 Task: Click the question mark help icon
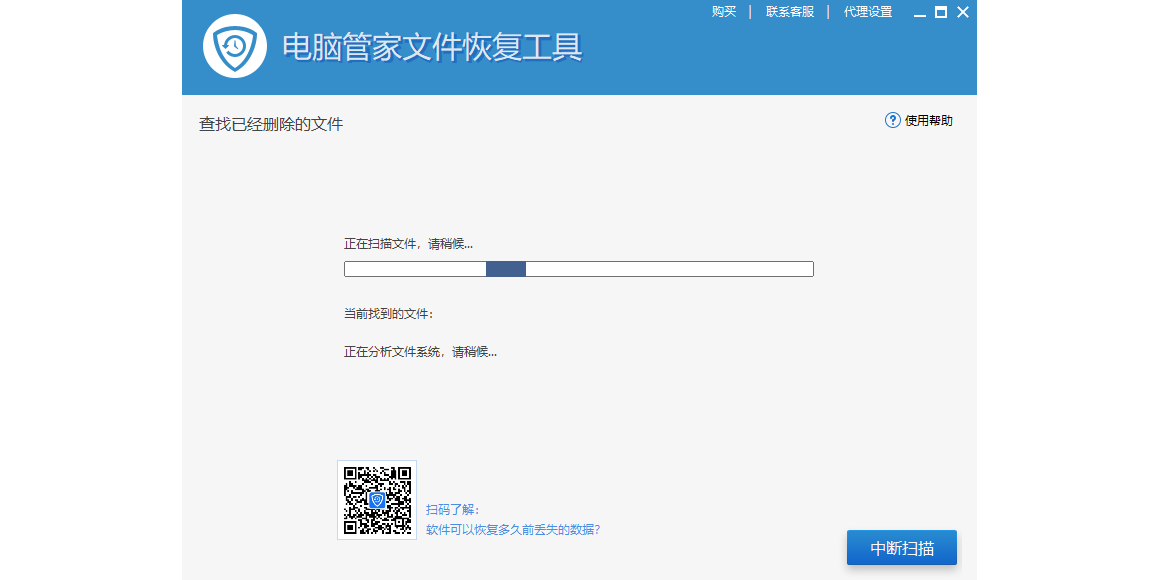[x=893, y=120]
